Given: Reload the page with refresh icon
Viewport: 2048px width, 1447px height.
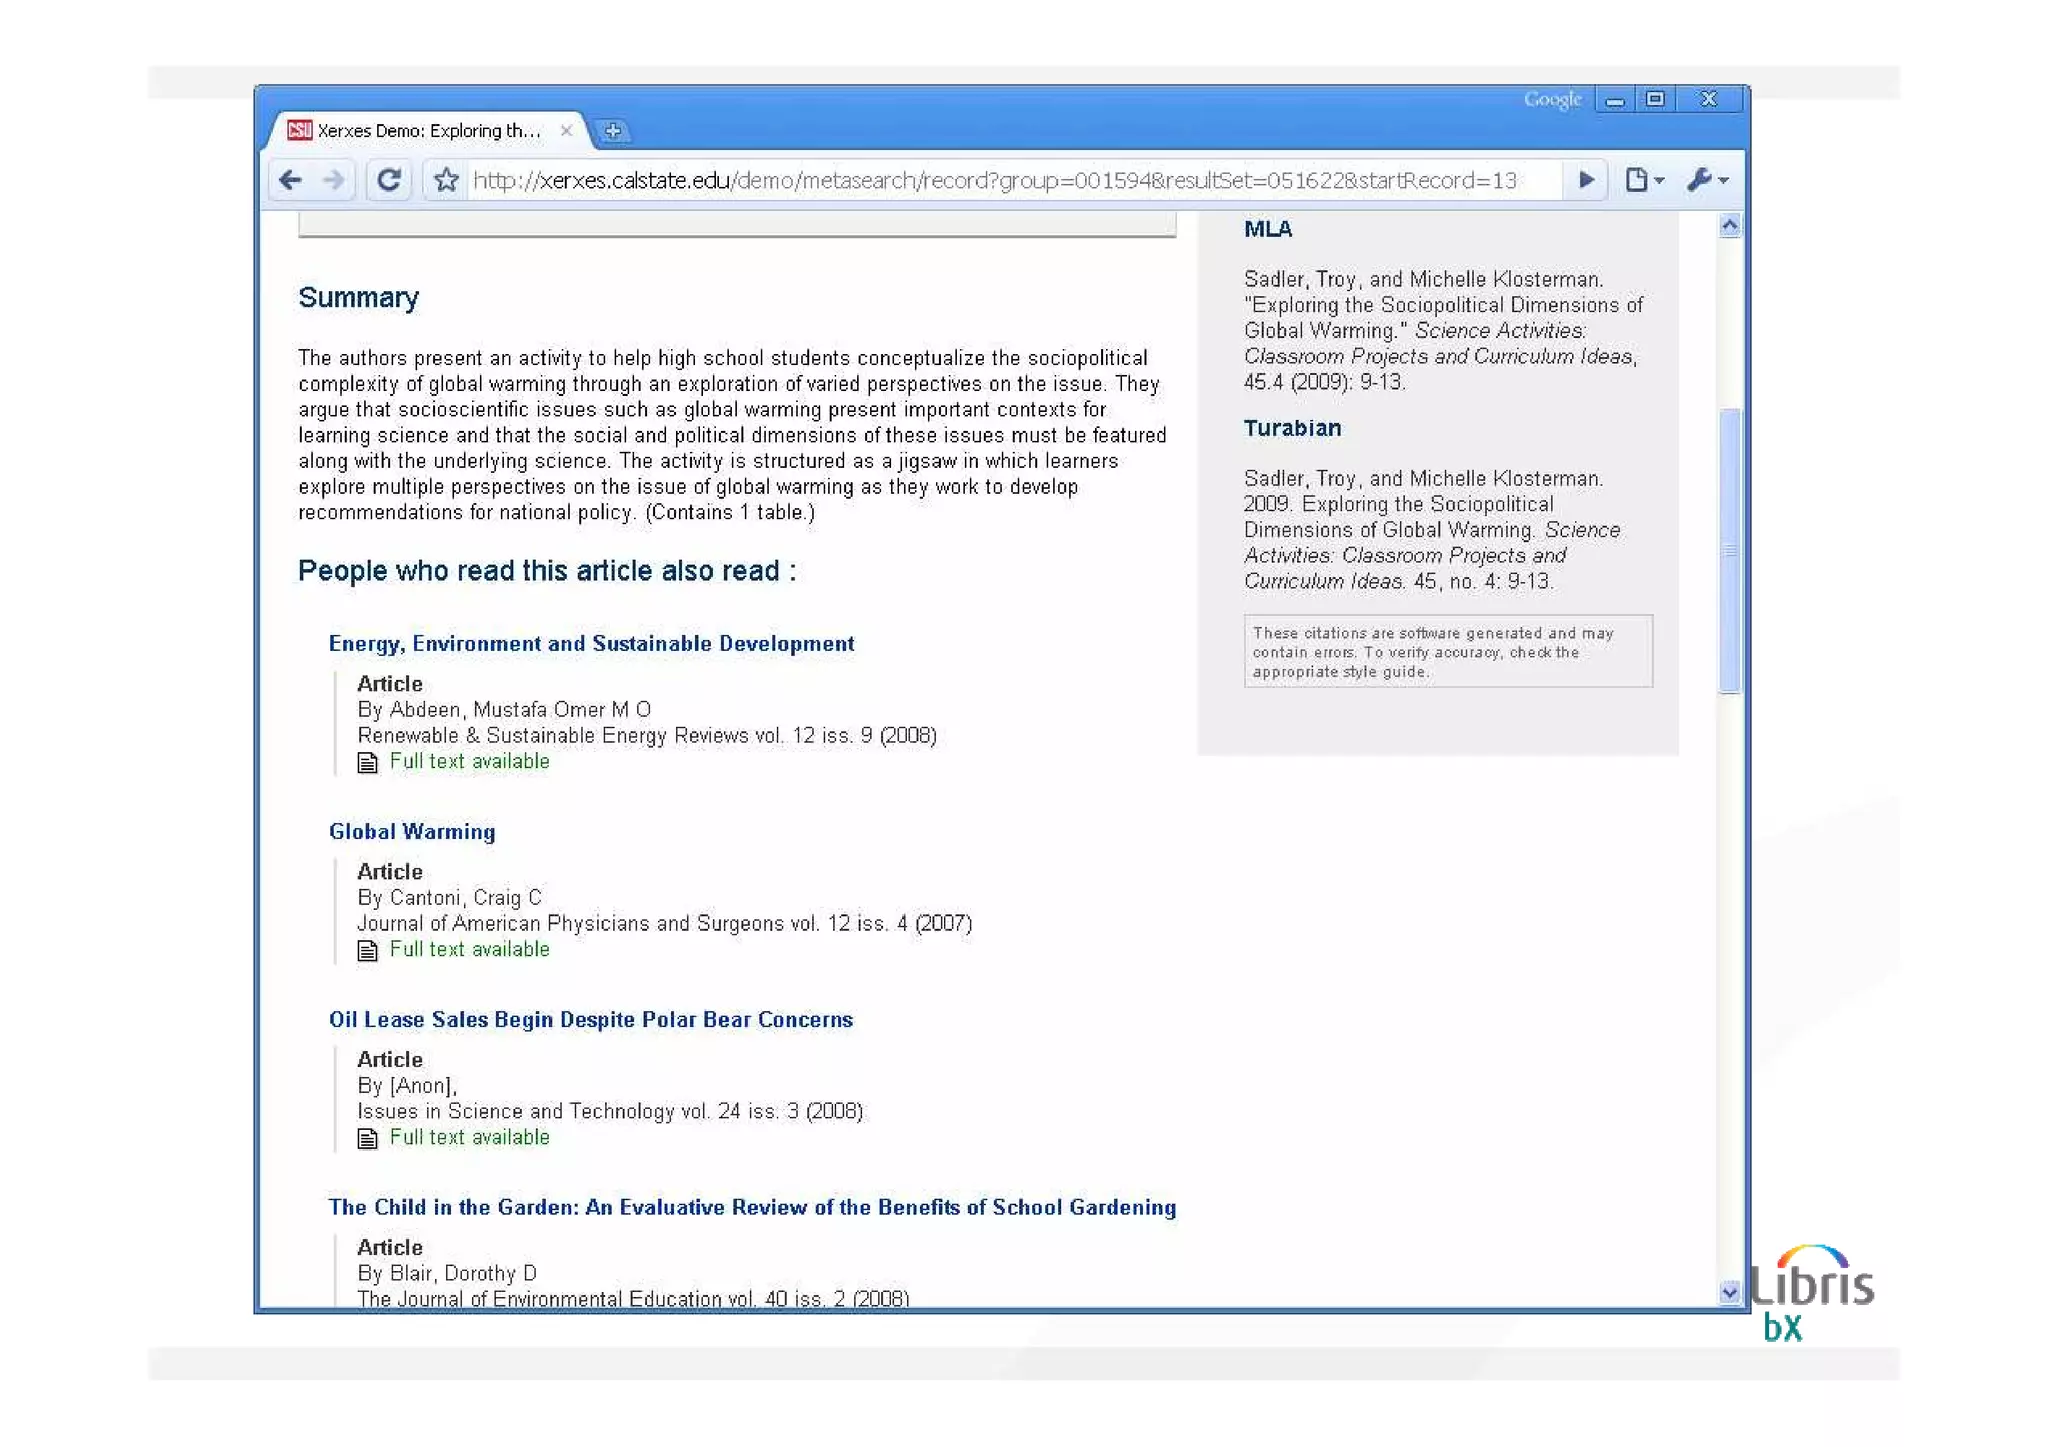Looking at the screenshot, I should click(x=389, y=180).
